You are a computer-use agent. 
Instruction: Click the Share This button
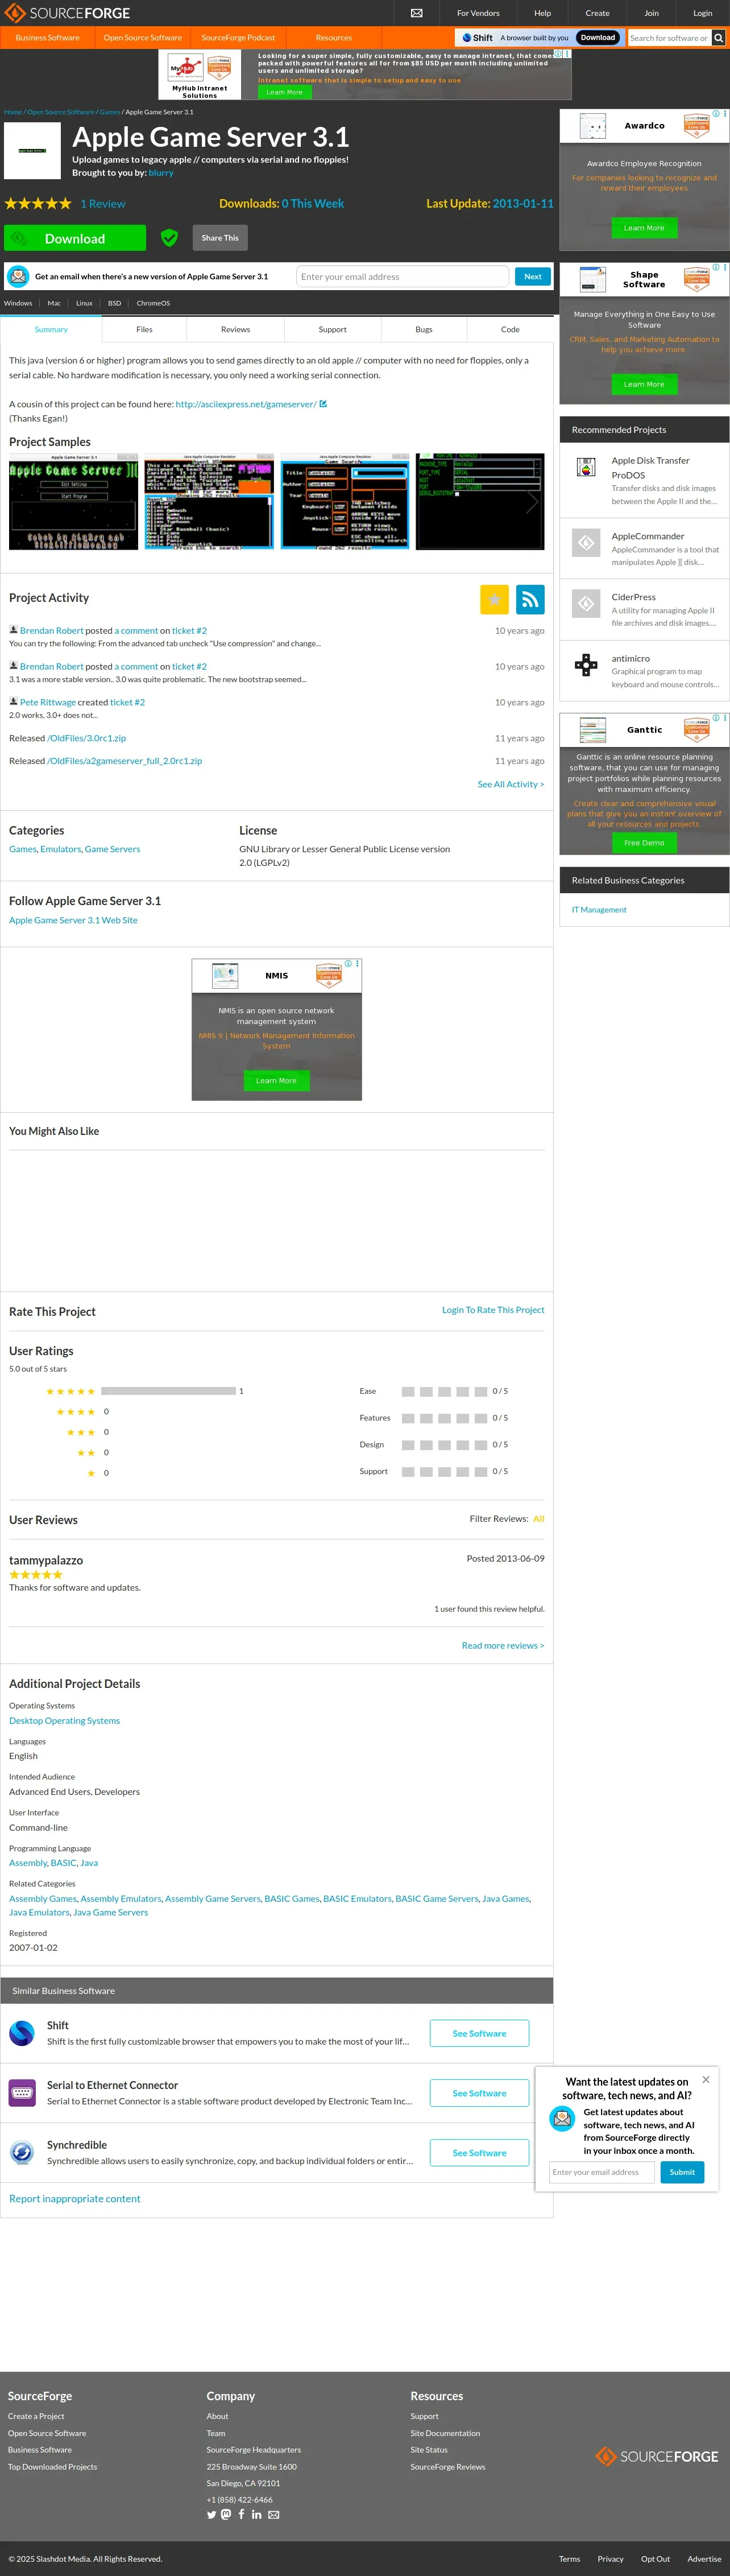pos(220,238)
